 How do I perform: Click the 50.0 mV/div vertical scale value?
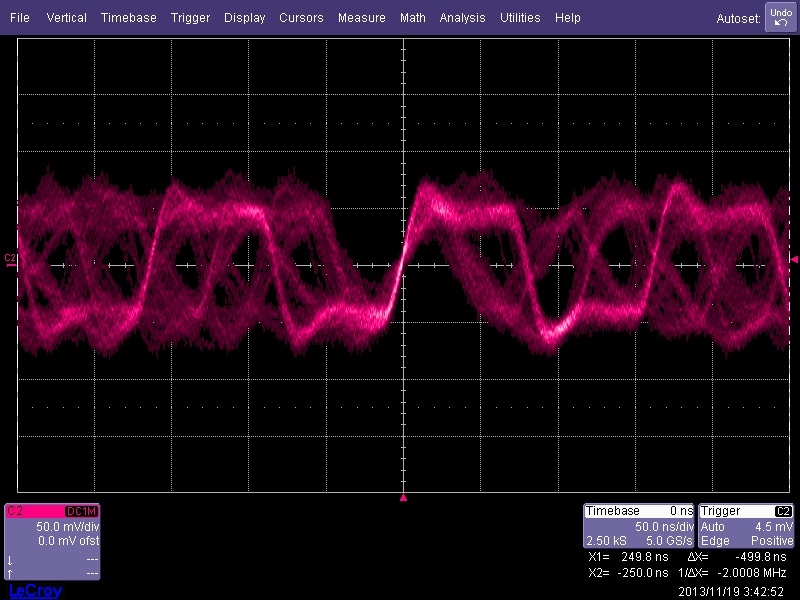[67, 526]
